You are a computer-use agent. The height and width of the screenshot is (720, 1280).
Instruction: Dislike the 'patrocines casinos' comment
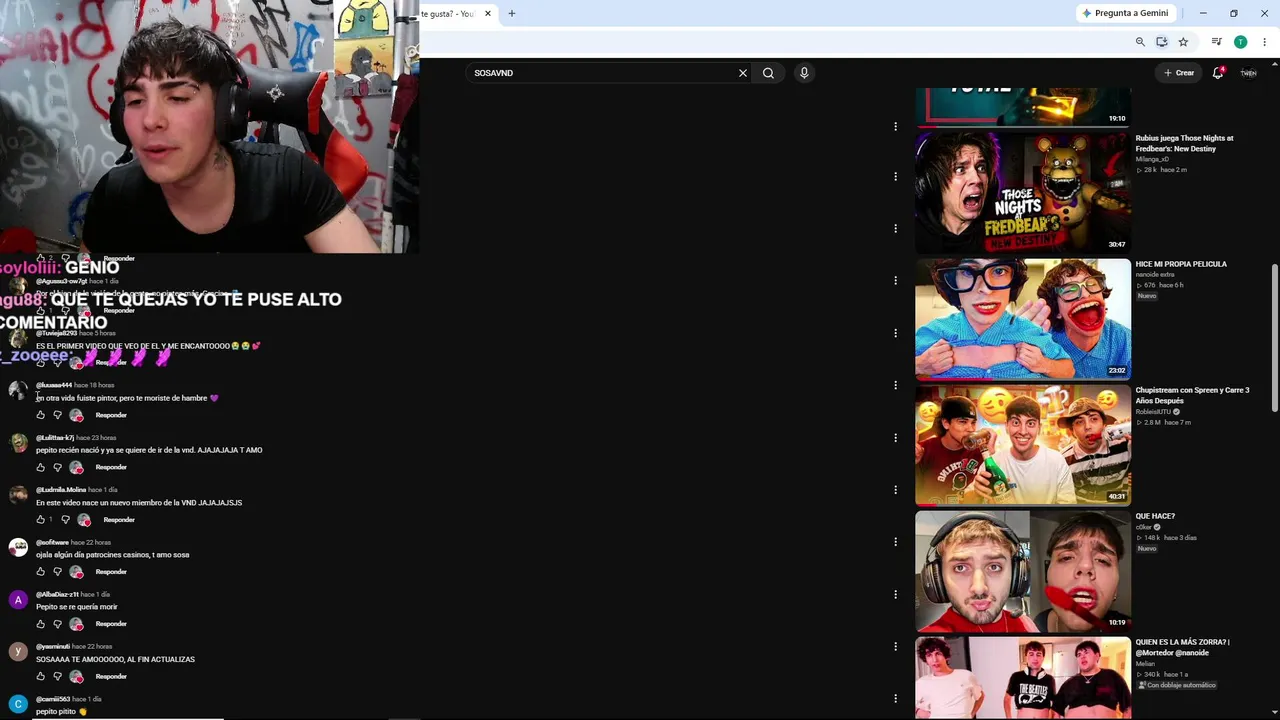pos(58,572)
